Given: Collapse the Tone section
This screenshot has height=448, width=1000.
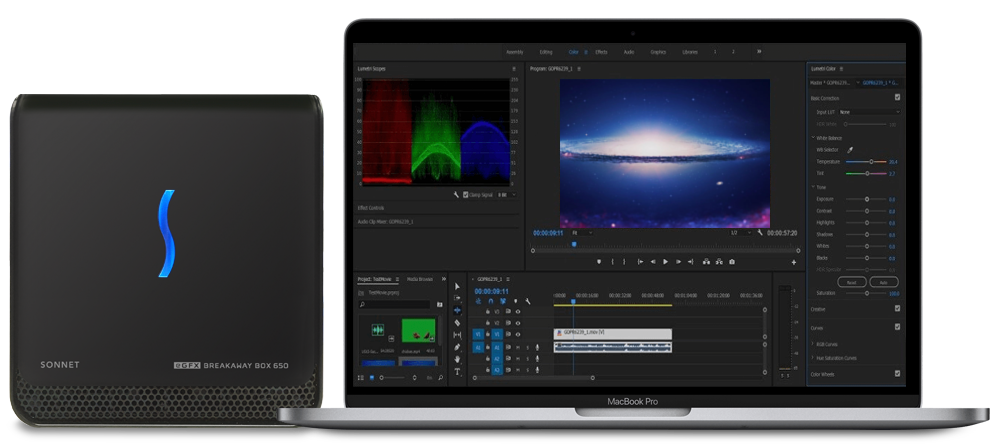Looking at the screenshot, I should [813, 186].
